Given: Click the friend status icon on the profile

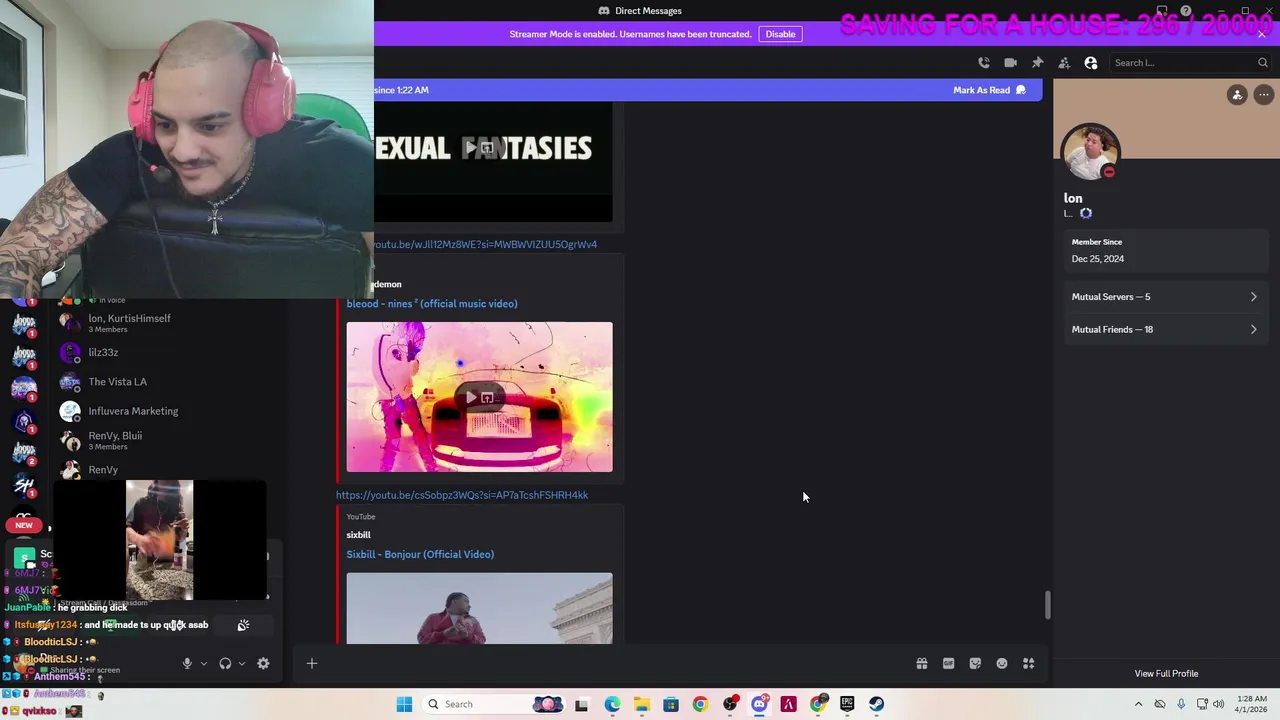Looking at the screenshot, I should pyautogui.click(x=1237, y=95).
